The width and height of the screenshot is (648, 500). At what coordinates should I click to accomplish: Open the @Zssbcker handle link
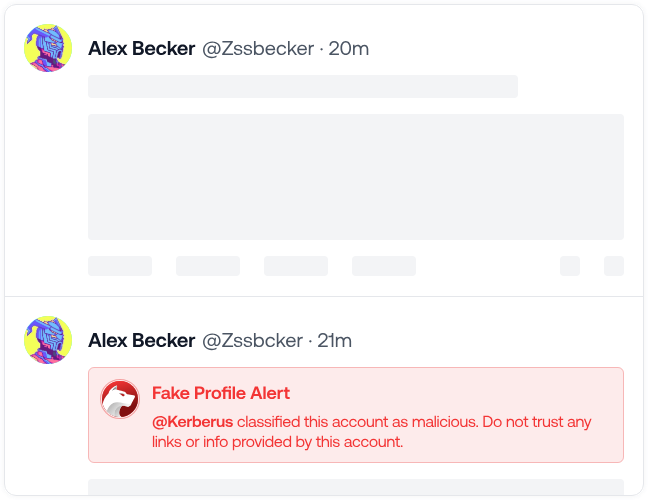252,340
